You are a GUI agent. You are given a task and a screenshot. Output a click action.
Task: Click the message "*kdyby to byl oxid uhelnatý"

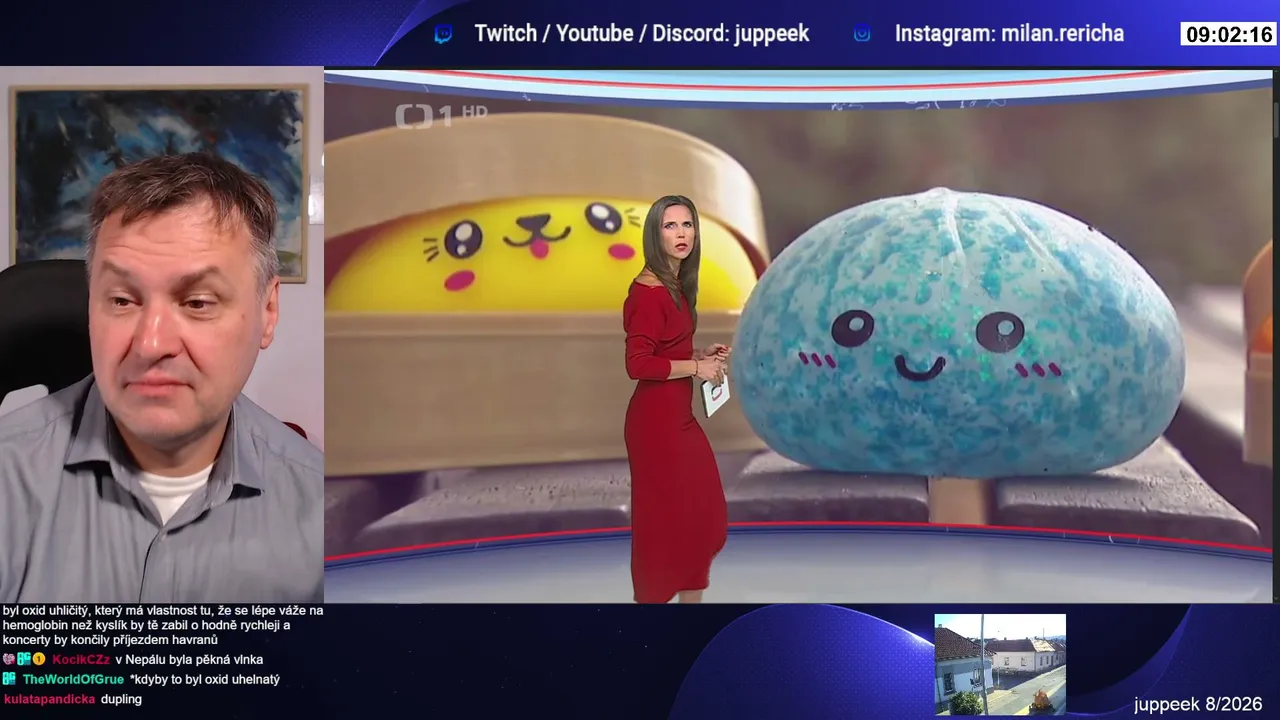click(205, 680)
